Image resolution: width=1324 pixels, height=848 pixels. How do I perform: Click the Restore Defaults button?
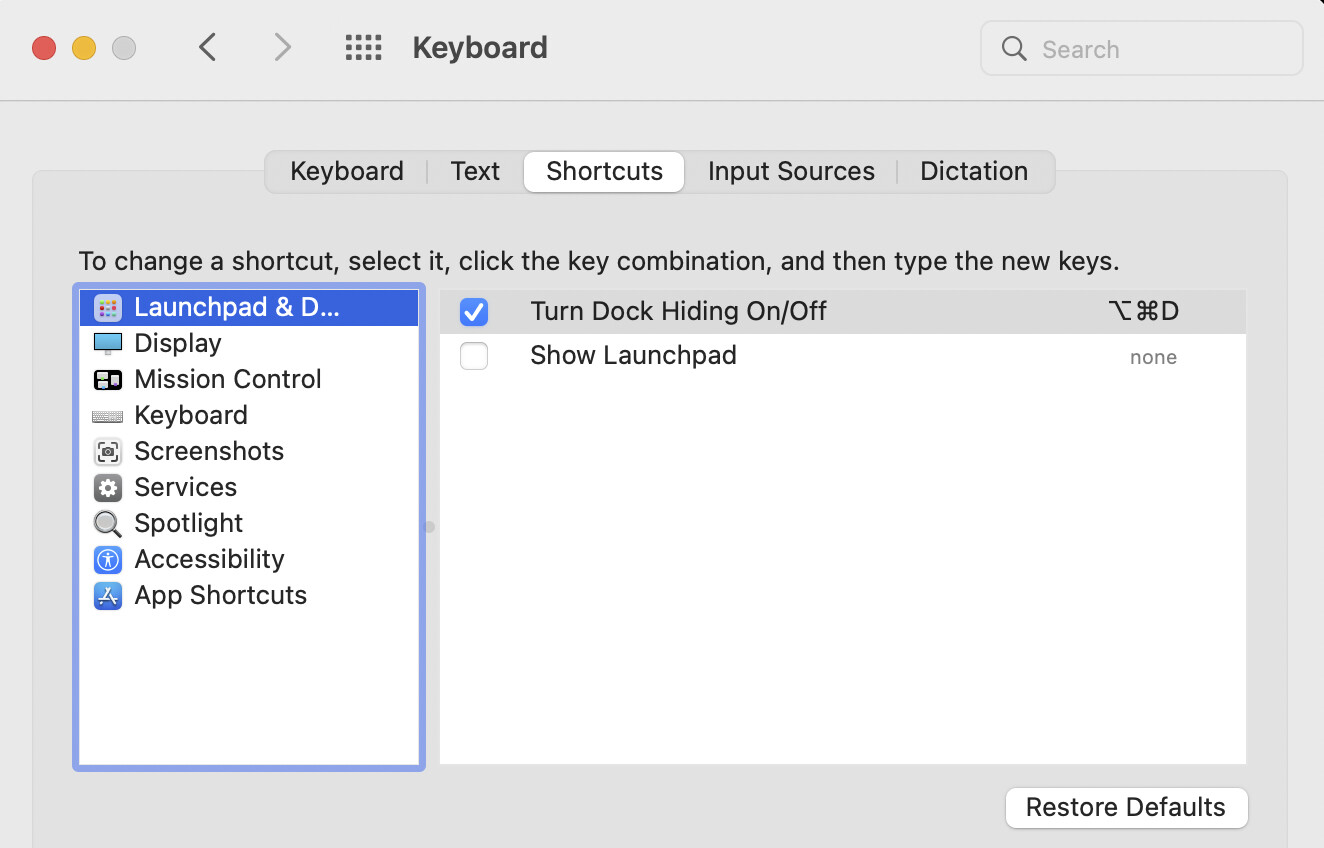pos(1126,808)
